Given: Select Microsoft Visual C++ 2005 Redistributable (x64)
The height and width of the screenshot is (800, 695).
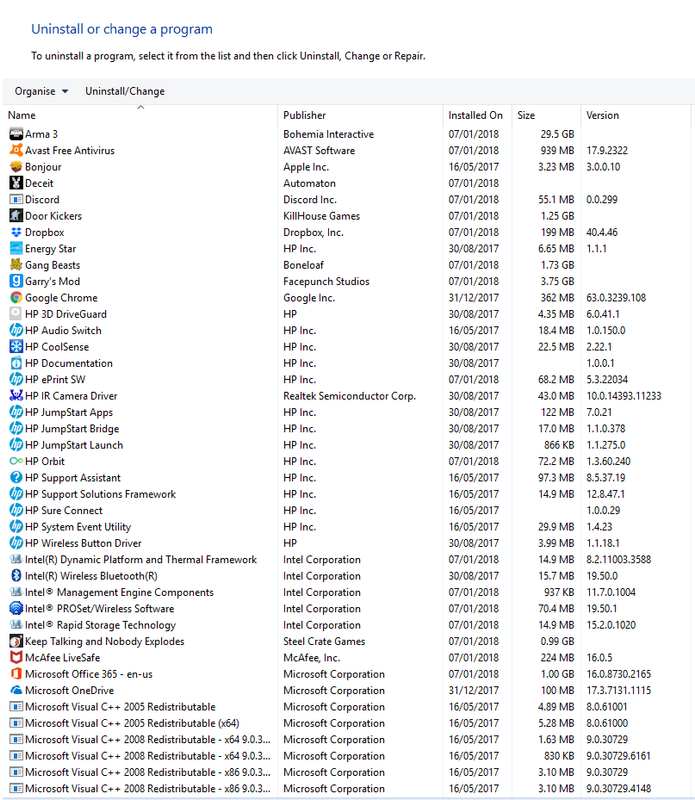Looking at the screenshot, I should (x=347, y=723).
